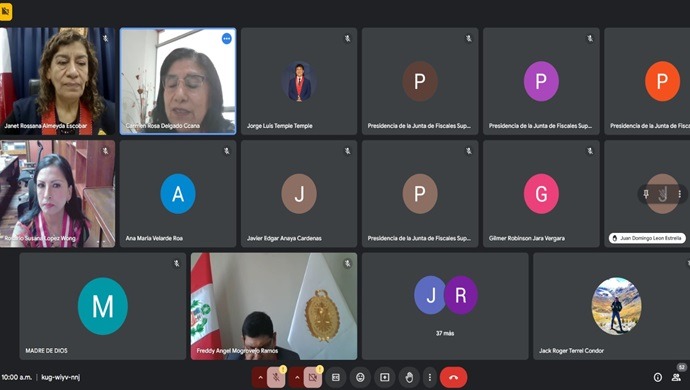Open video settings chevron beside camera
690x390 pixels.
point(297,377)
